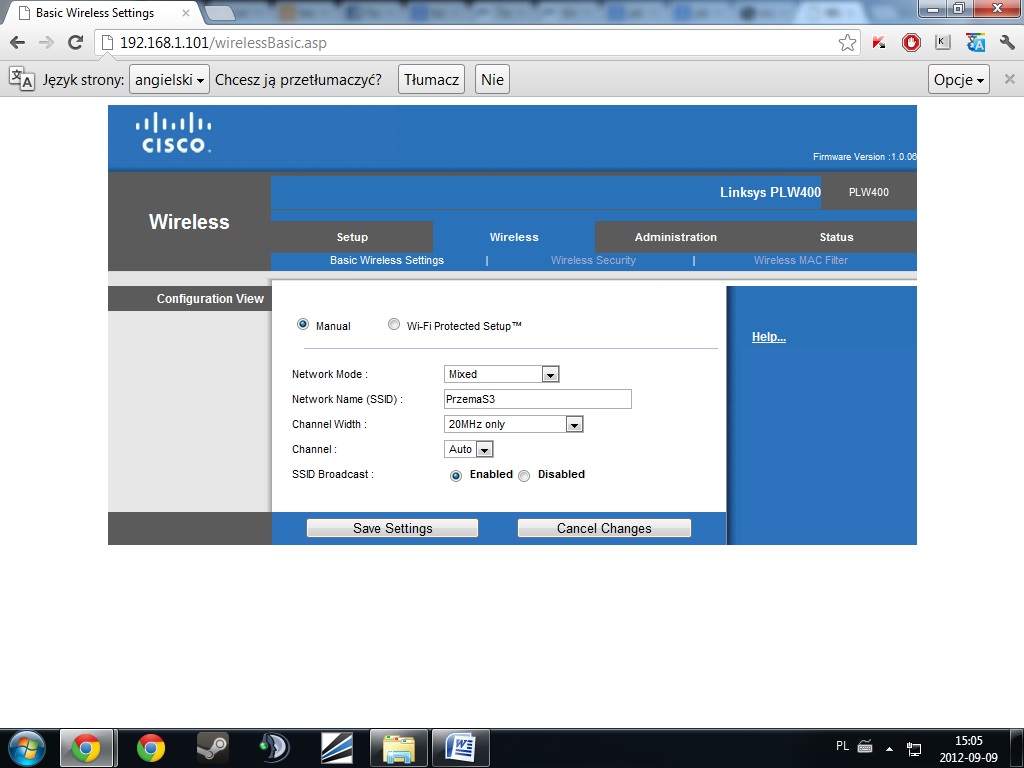Show hidden system tray icons
1024x768 pixels.
tap(889, 748)
